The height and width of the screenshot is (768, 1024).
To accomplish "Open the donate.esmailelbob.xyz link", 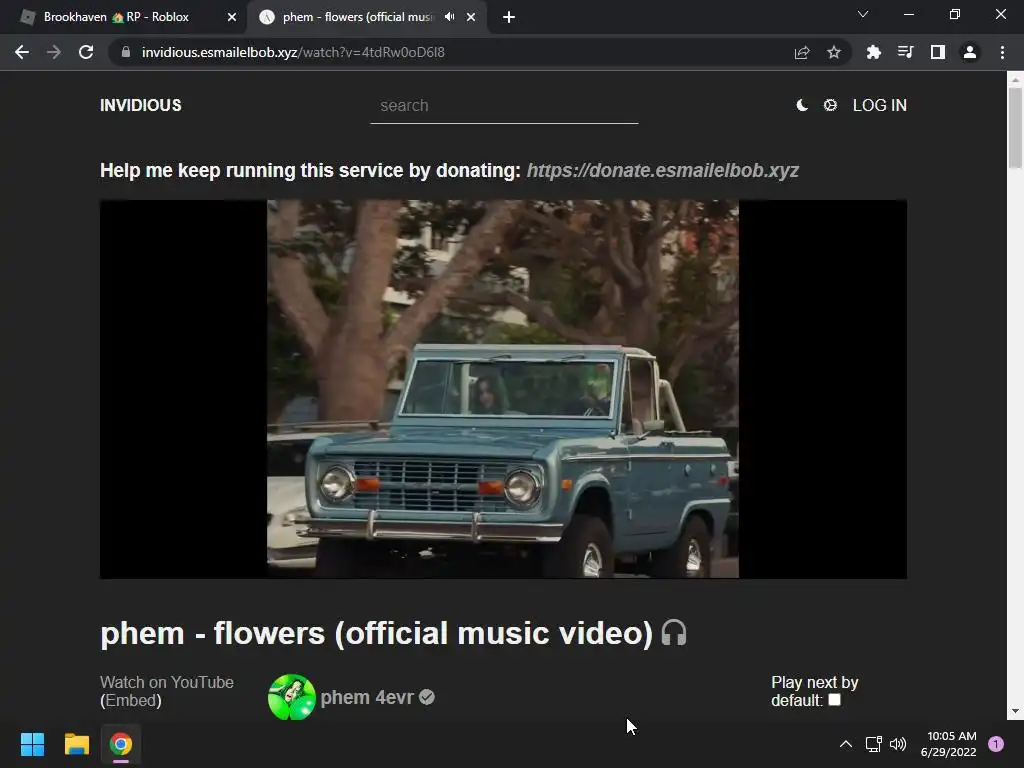I will (x=662, y=170).
